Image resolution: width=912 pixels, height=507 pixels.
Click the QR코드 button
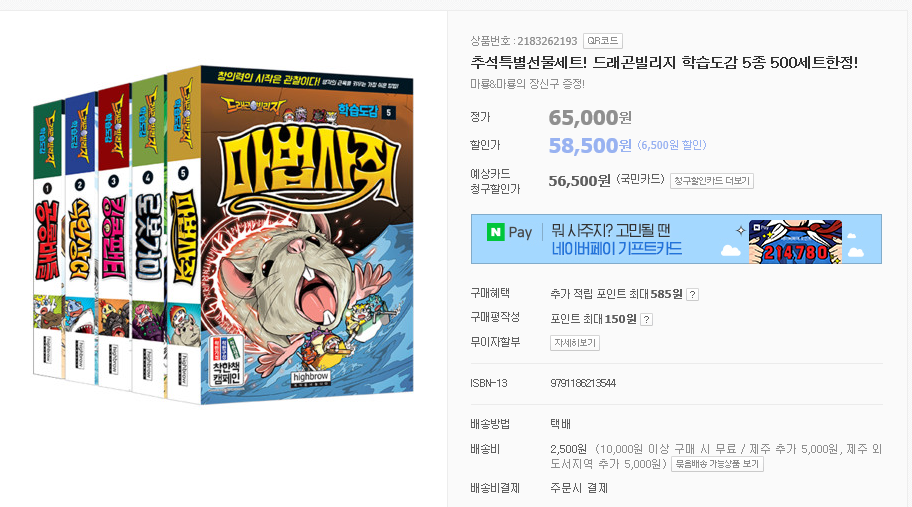[x=603, y=41]
